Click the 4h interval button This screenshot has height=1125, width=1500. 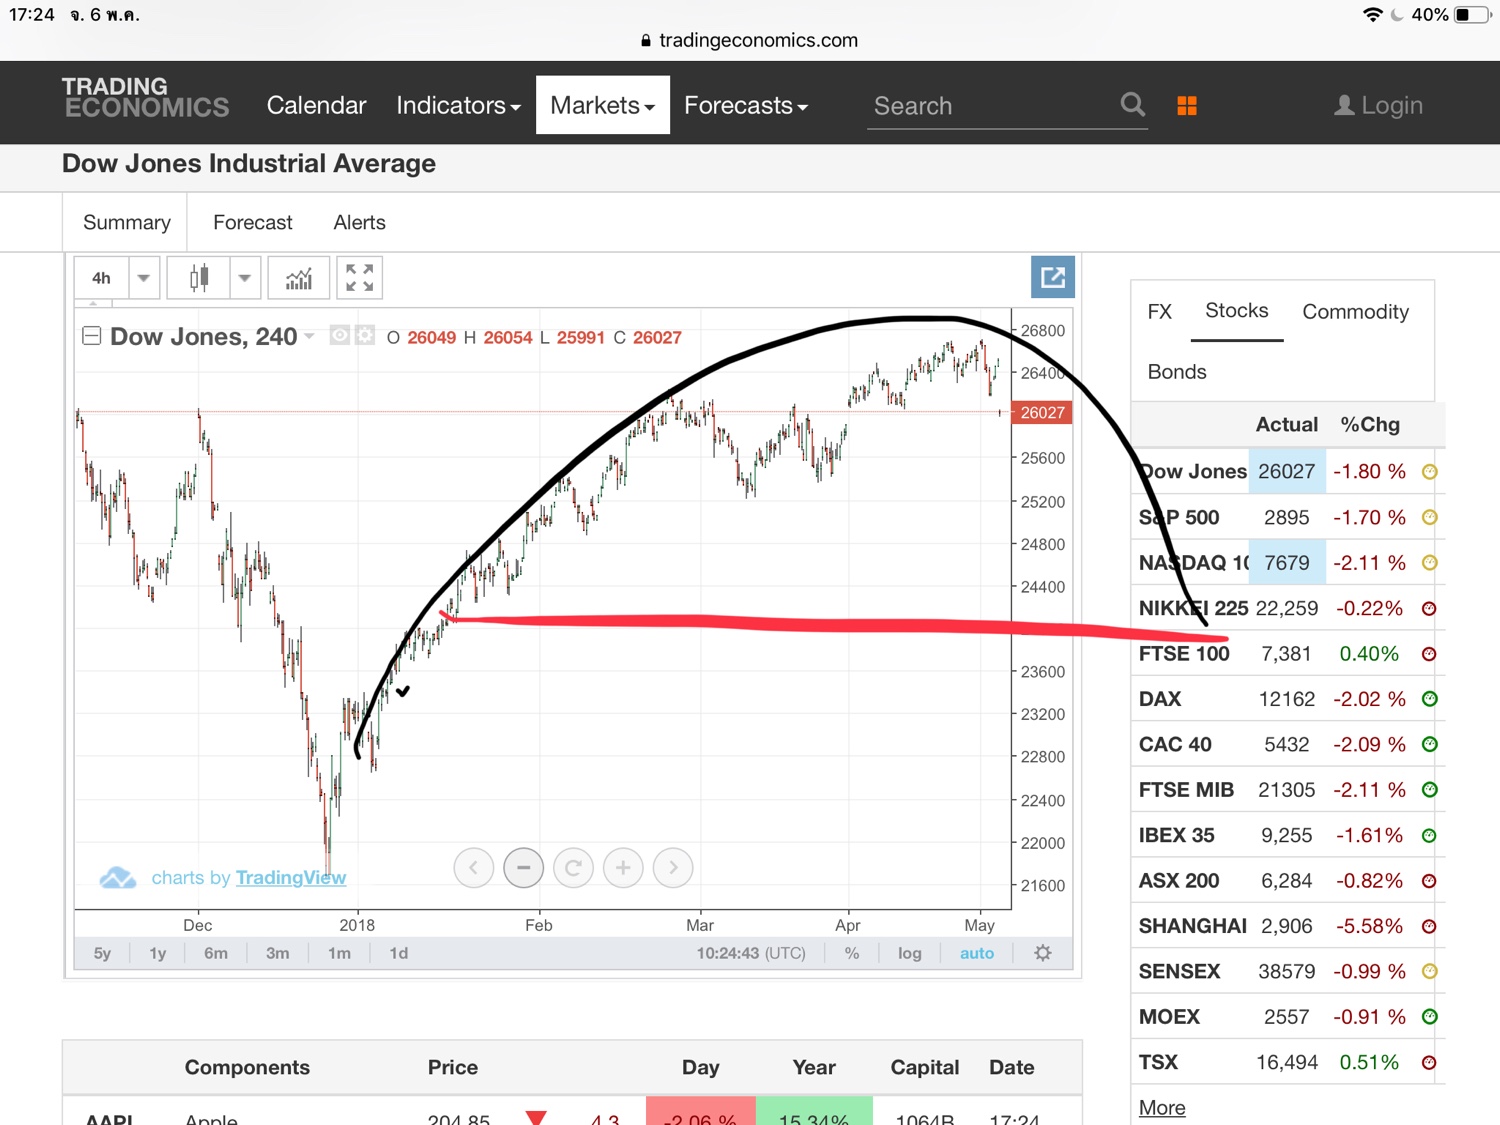point(102,278)
